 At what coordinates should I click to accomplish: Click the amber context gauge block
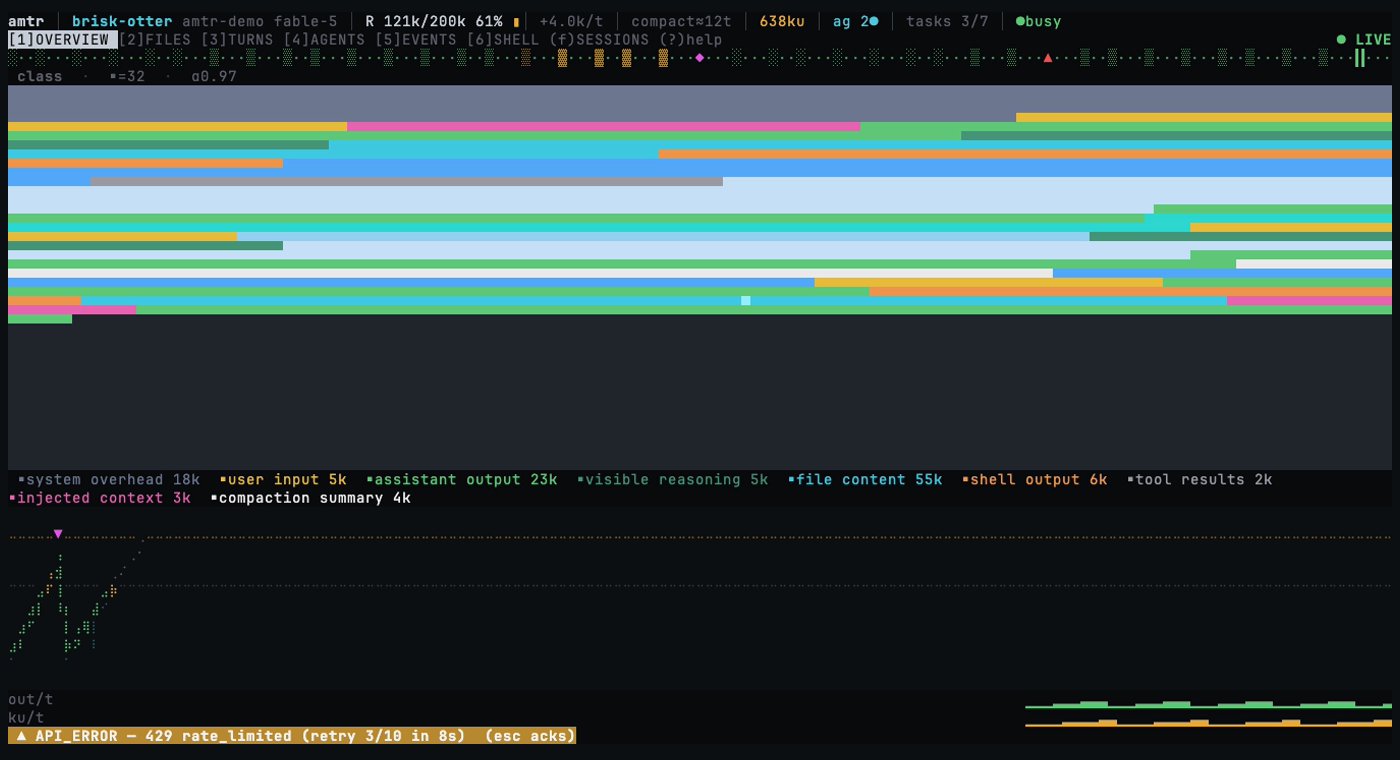coord(516,21)
